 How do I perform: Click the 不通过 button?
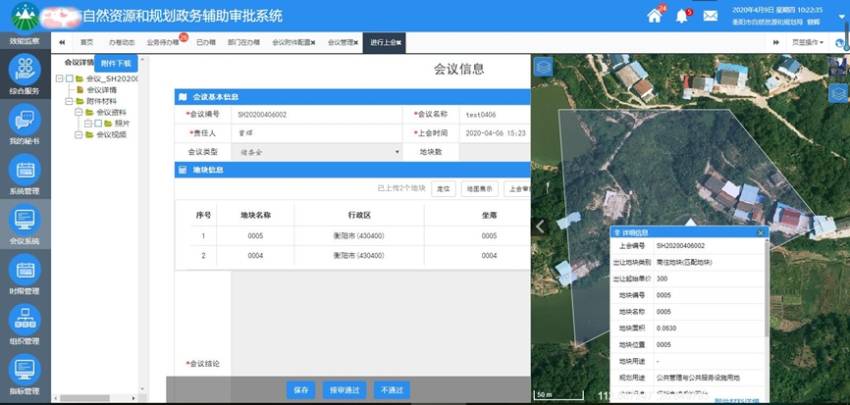pos(390,390)
